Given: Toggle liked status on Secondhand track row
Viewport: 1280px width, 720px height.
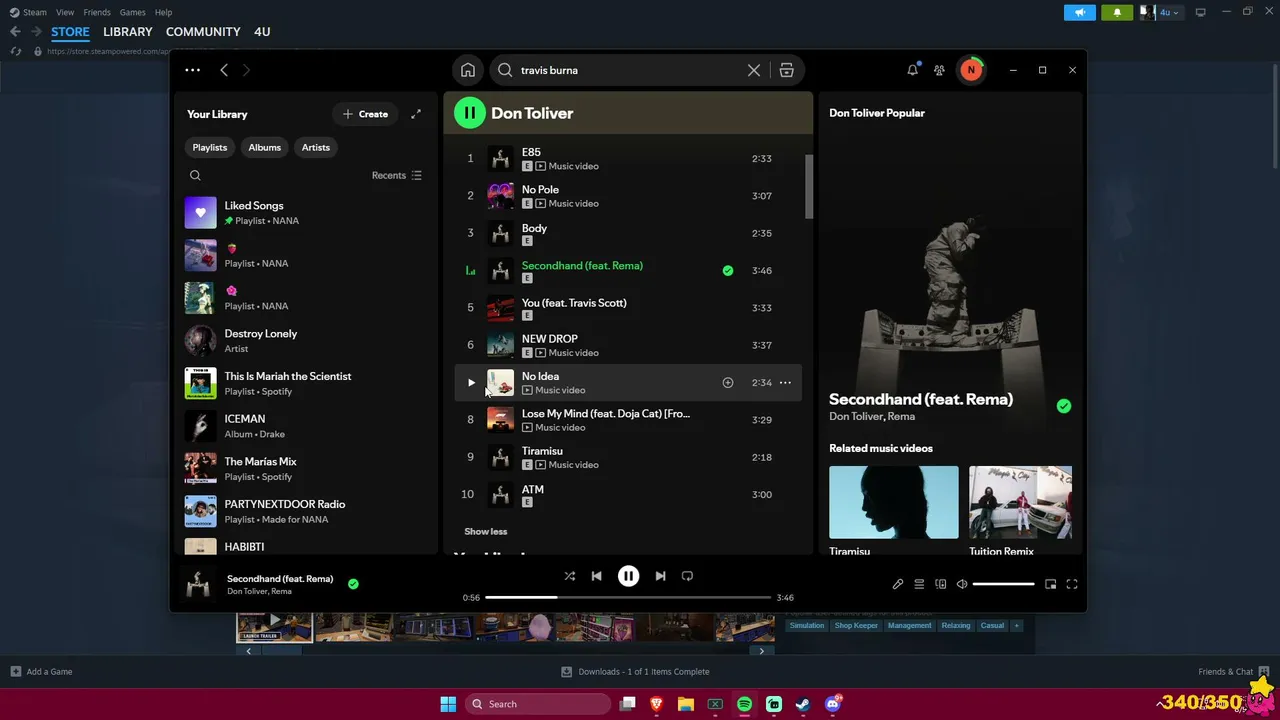Looking at the screenshot, I should click(x=728, y=270).
